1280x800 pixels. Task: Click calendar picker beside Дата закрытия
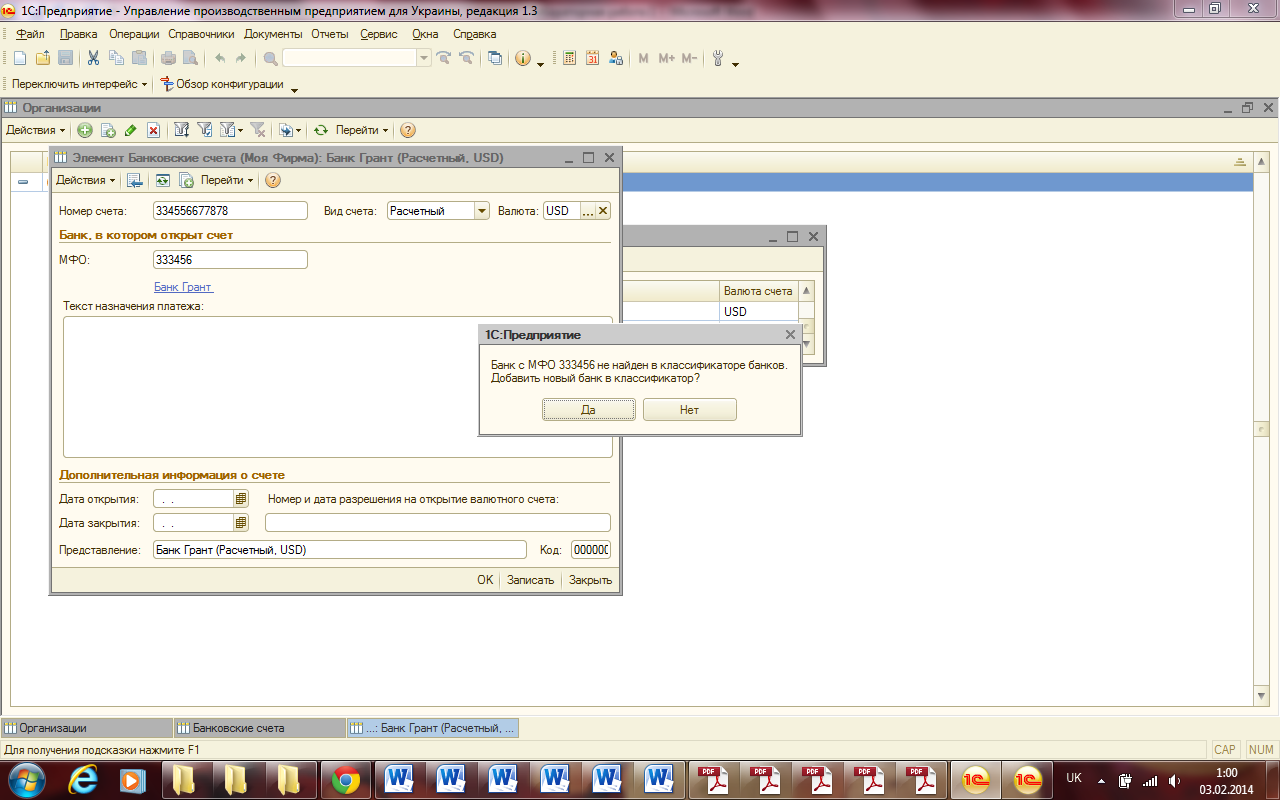(241, 522)
